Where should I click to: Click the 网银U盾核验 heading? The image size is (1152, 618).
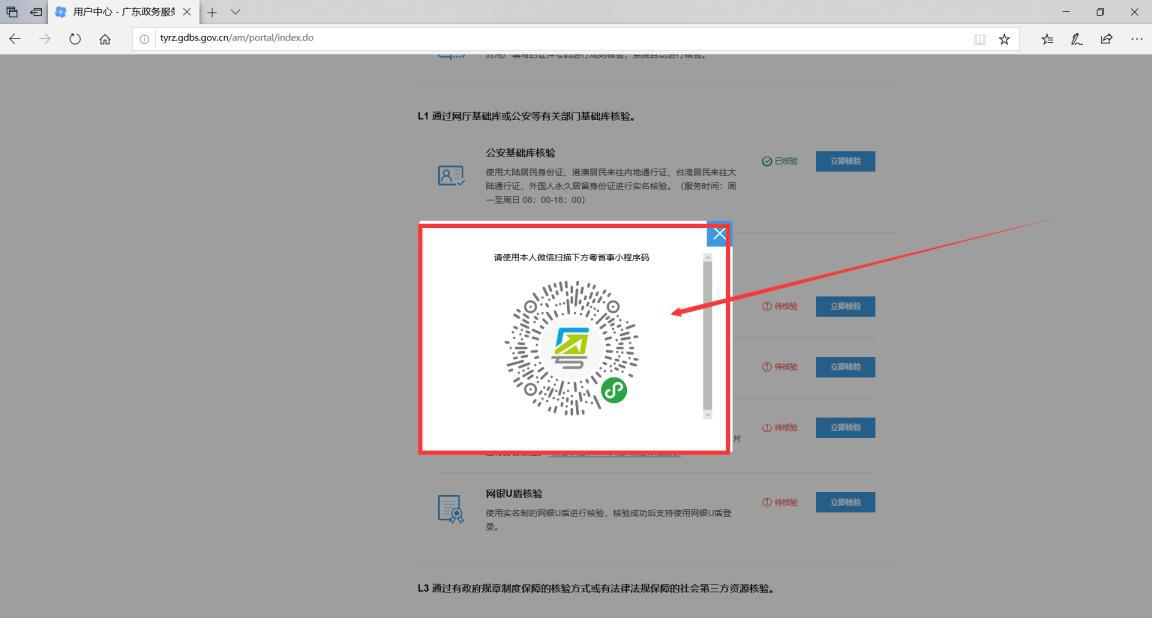click(514, 494)
